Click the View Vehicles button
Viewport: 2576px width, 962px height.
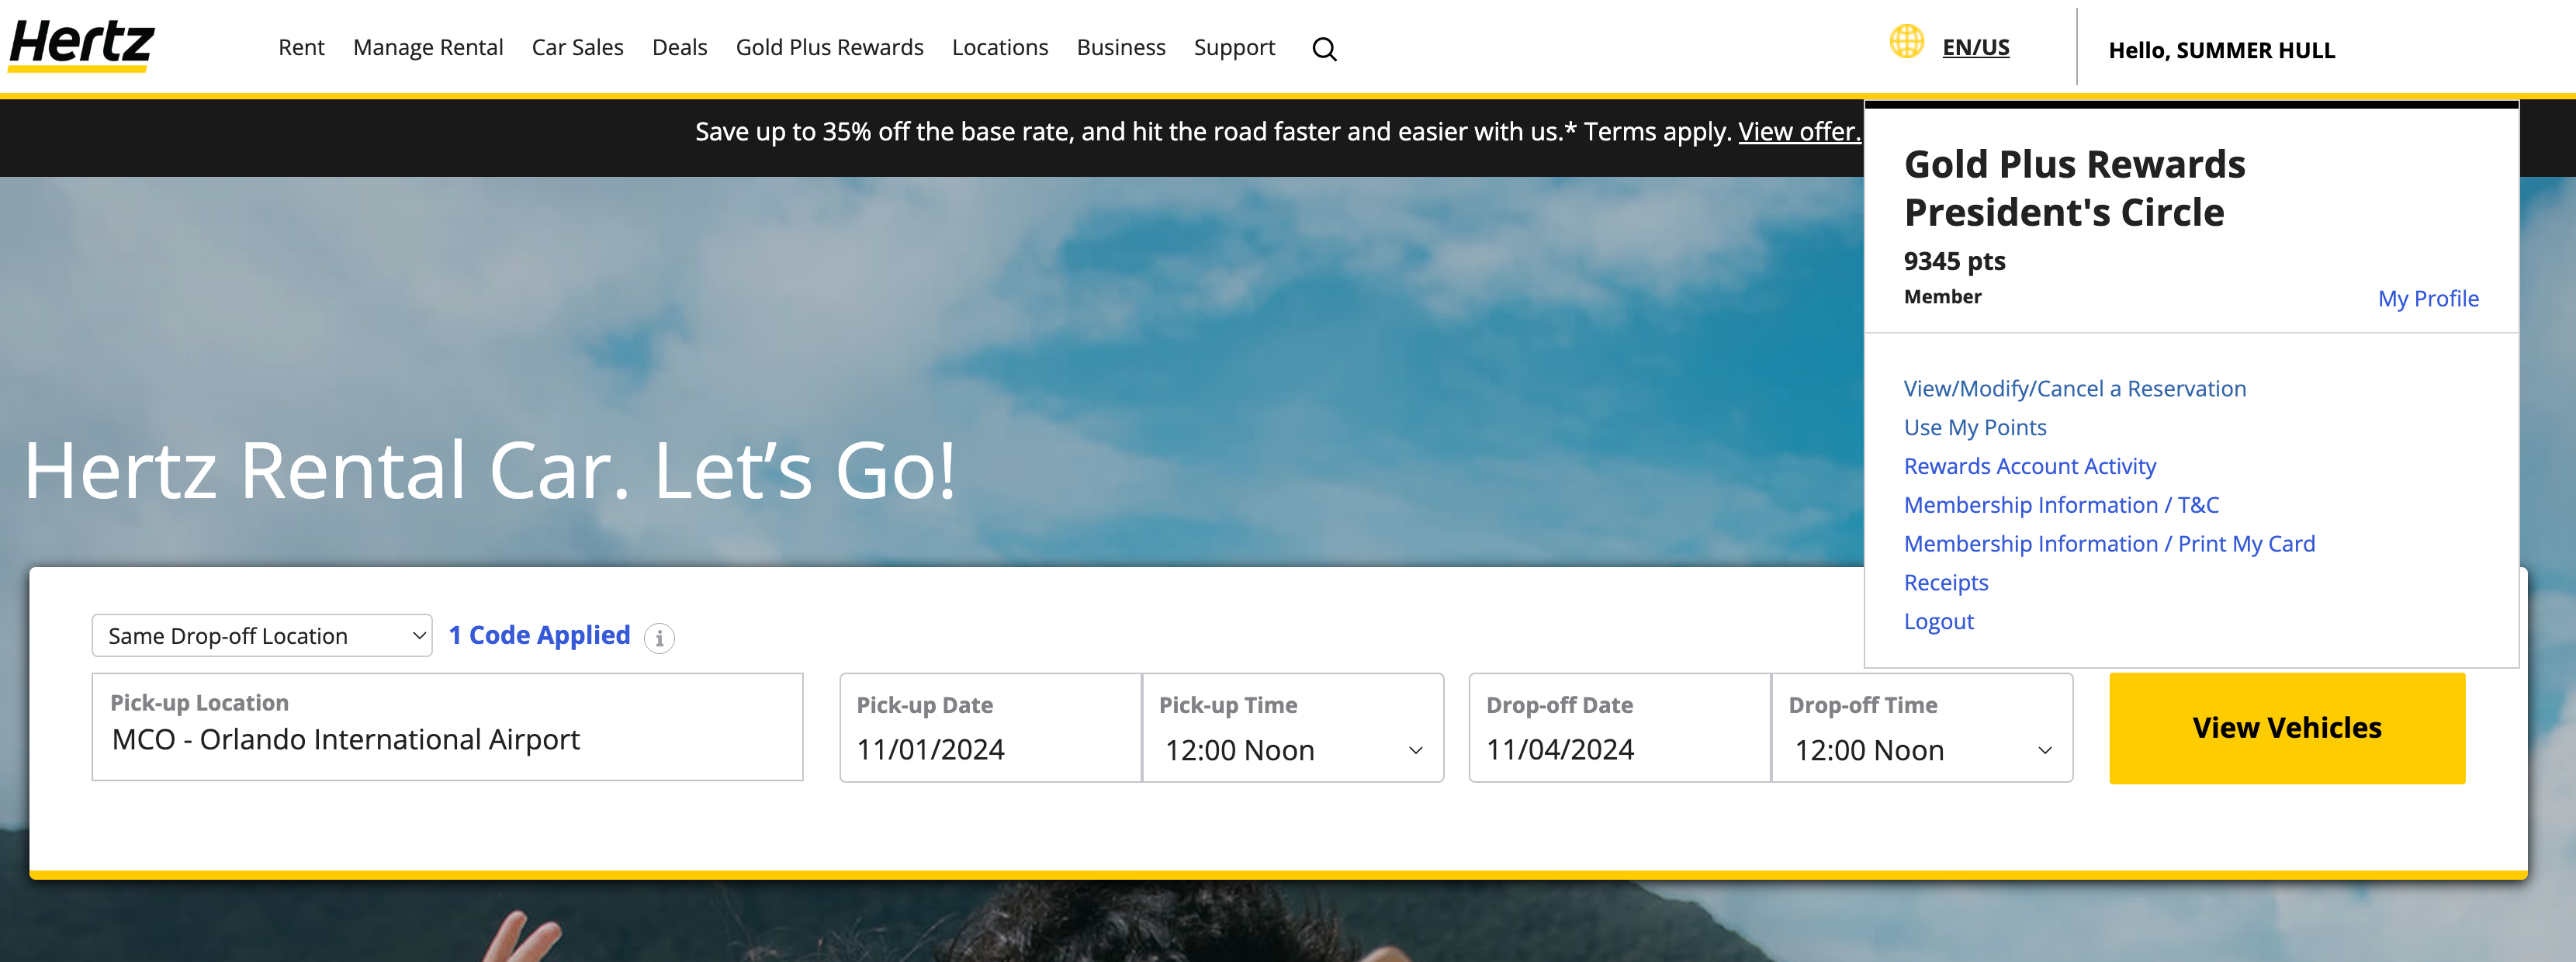(2286, 728)
